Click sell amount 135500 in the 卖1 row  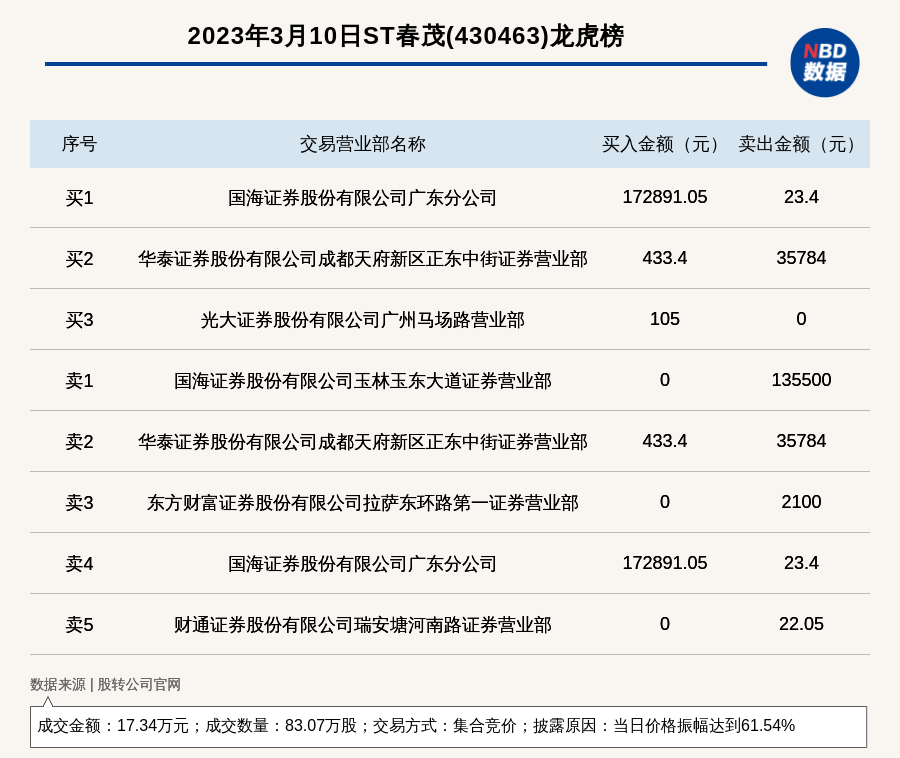tap(801, 380)
